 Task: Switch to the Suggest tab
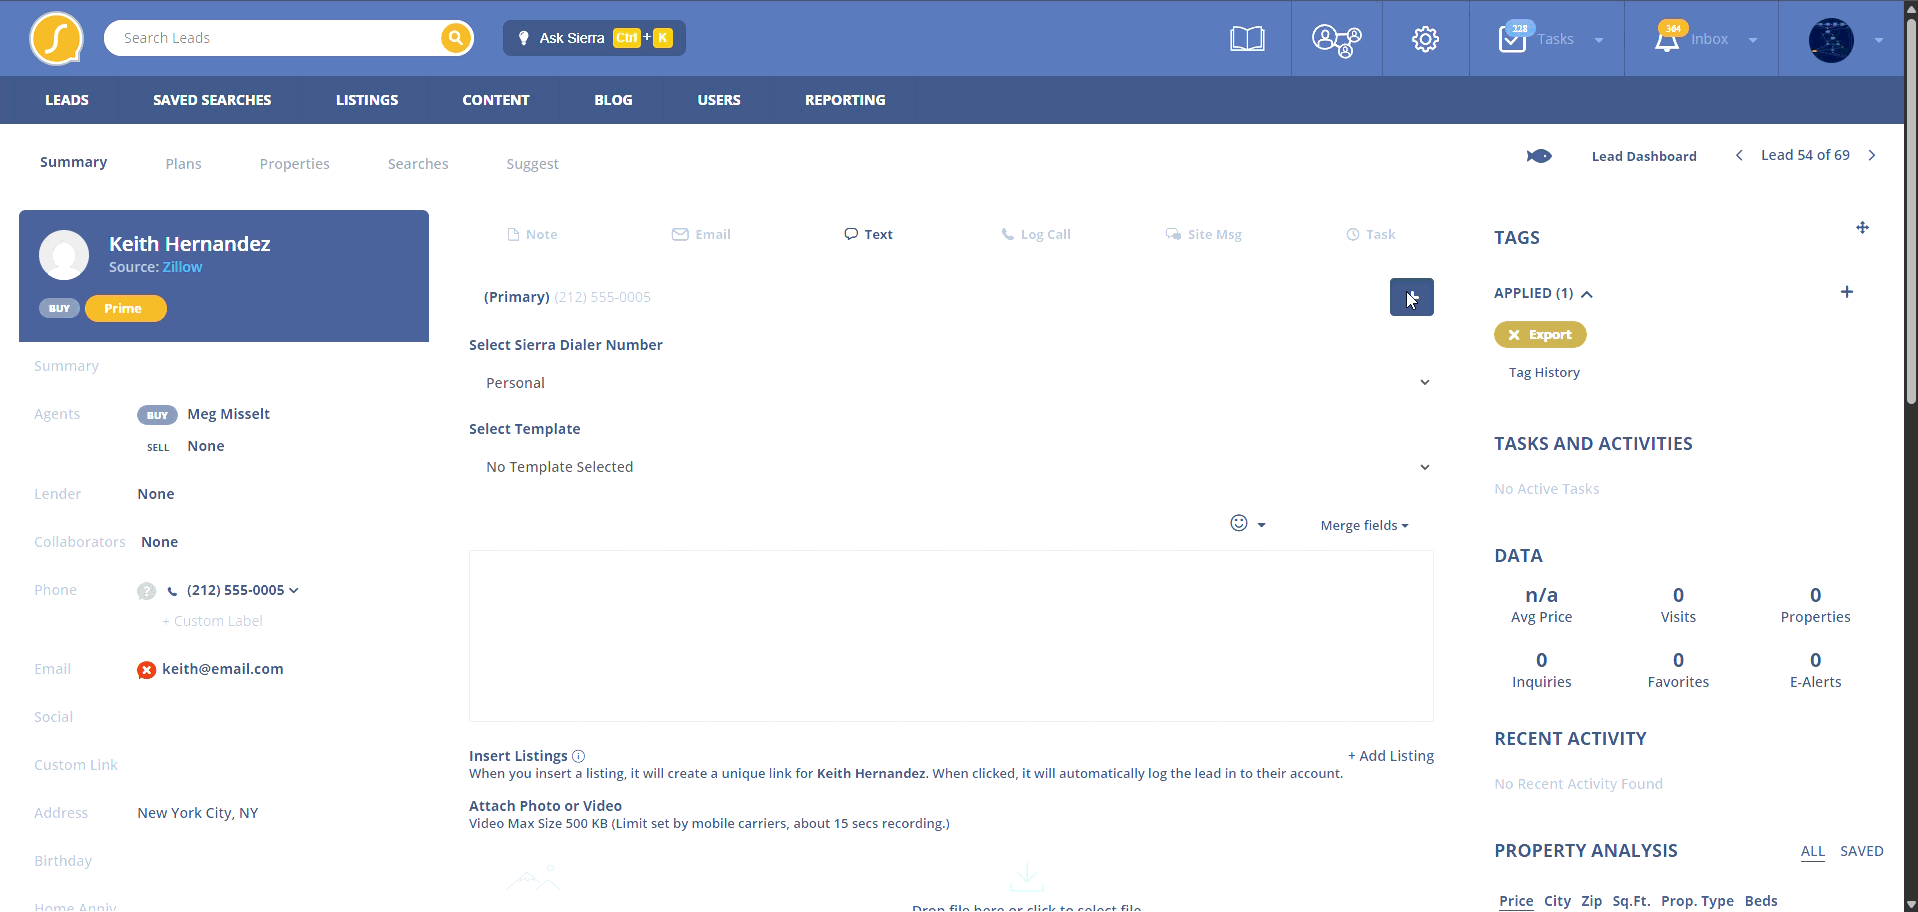(532, 164)
